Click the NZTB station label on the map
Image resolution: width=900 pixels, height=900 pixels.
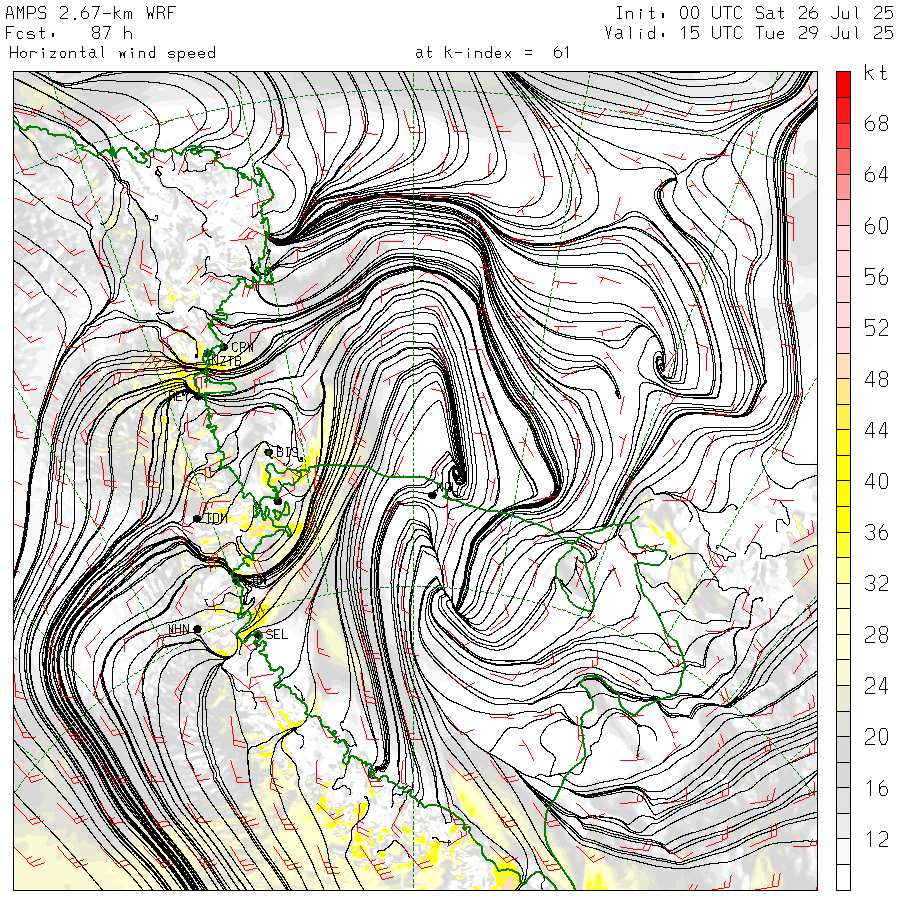[x=226, y=362]
